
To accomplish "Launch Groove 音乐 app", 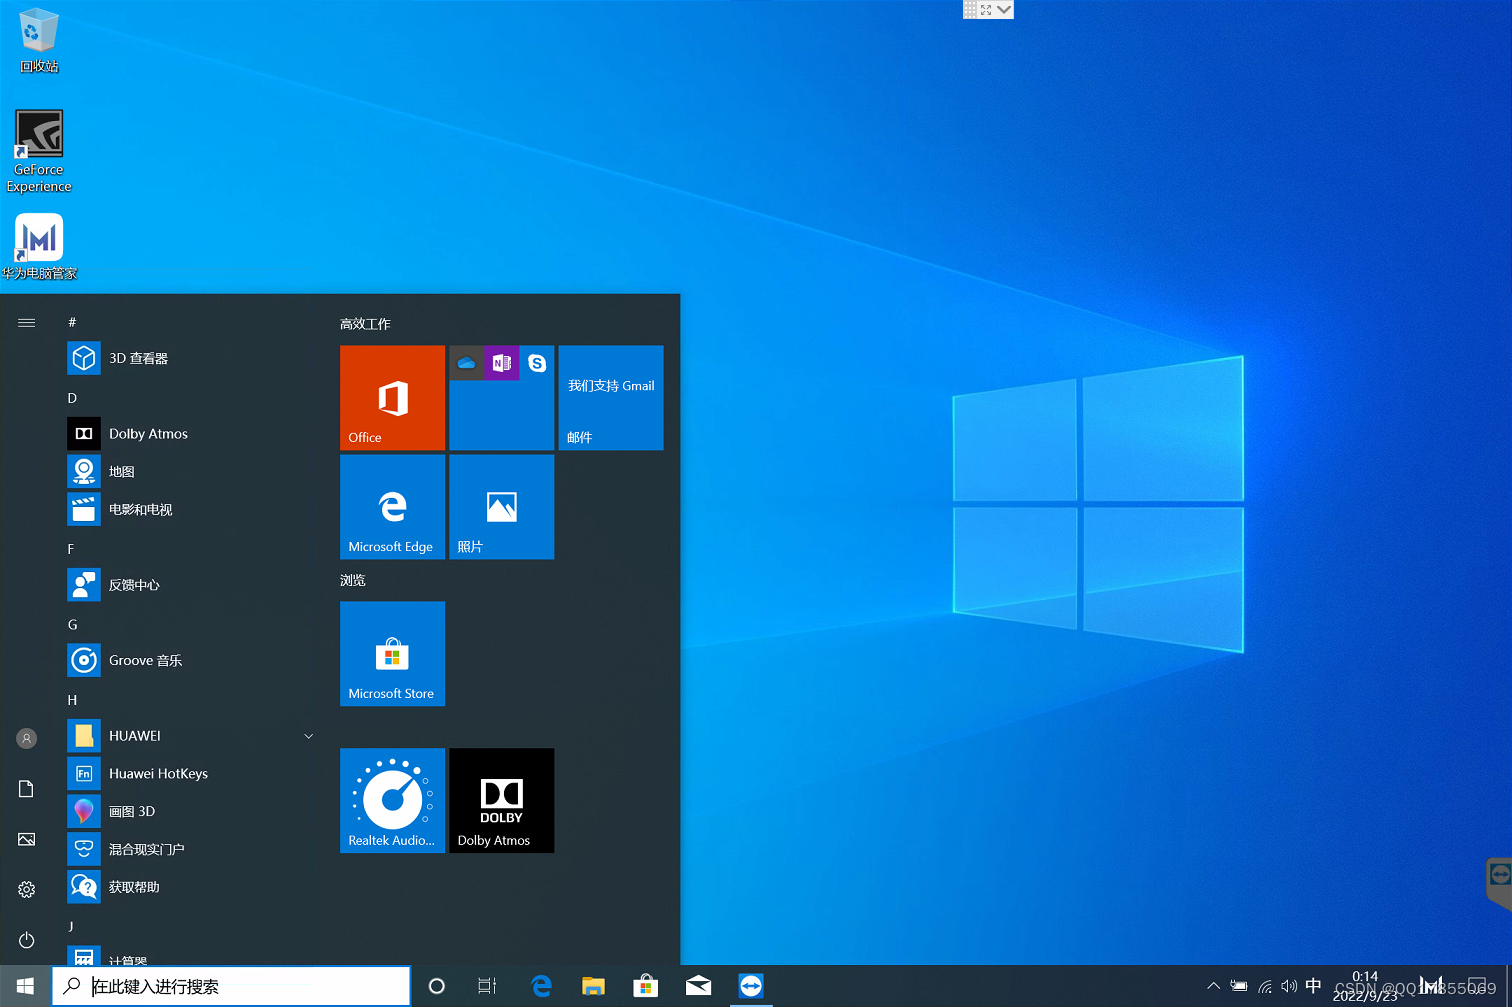I will (x=190, y=660).
